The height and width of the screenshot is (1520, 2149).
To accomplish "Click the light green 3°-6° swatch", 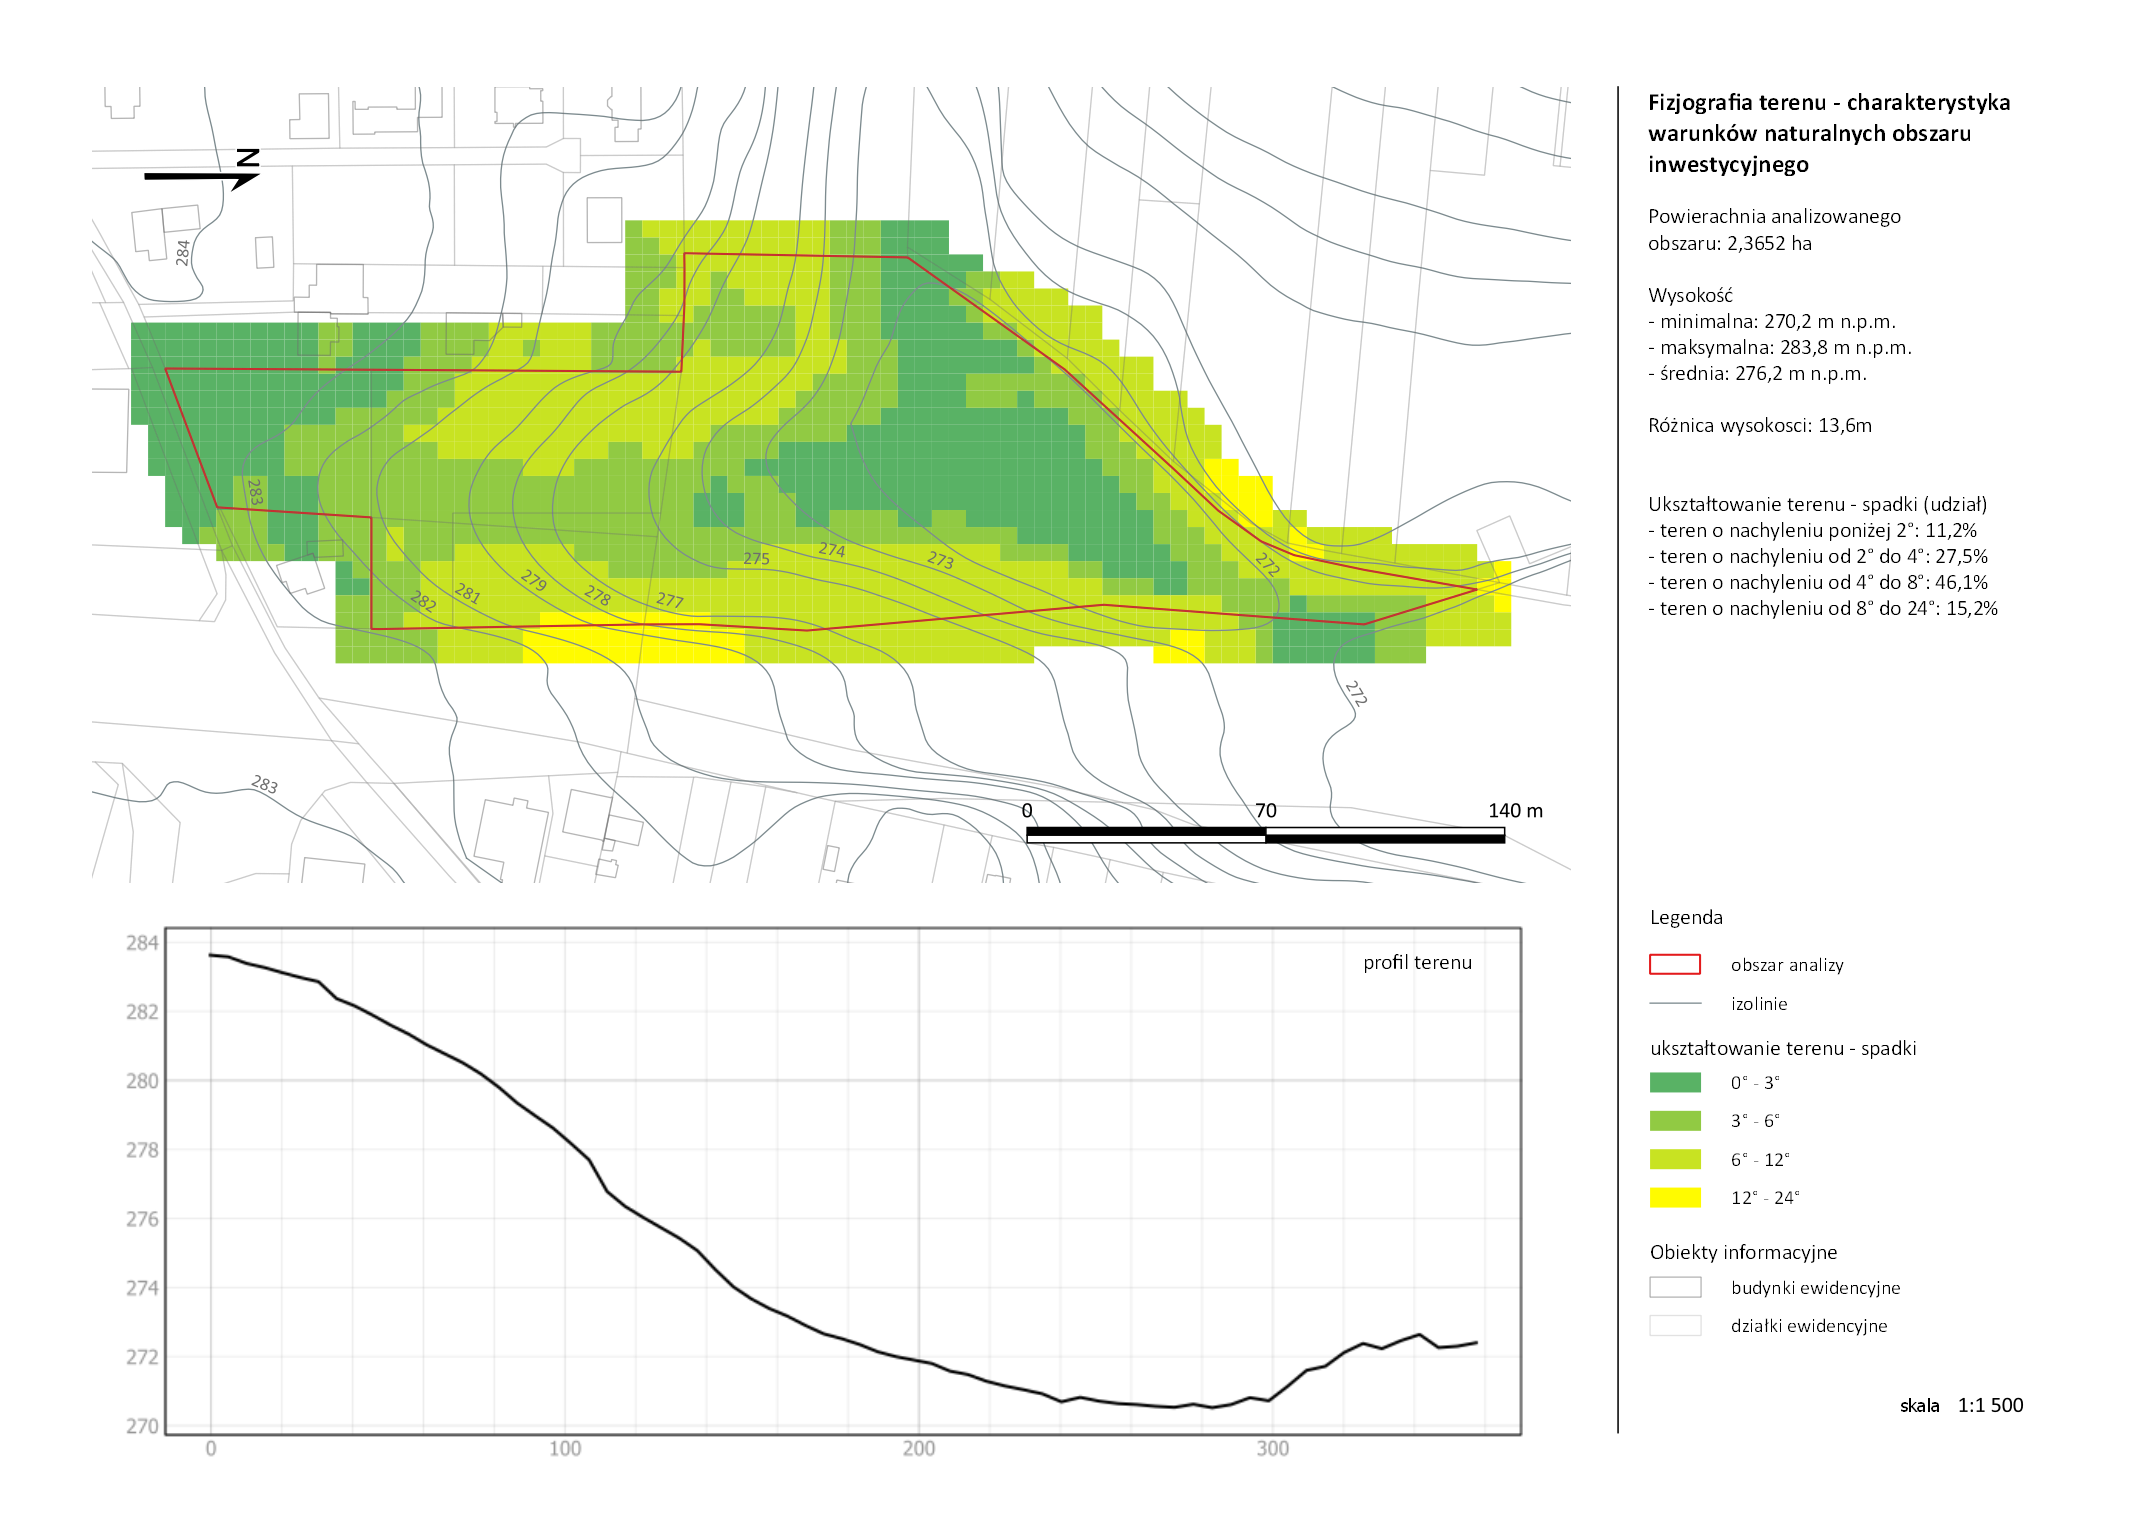I will pyautogui.click(x=1674, y=1120).
